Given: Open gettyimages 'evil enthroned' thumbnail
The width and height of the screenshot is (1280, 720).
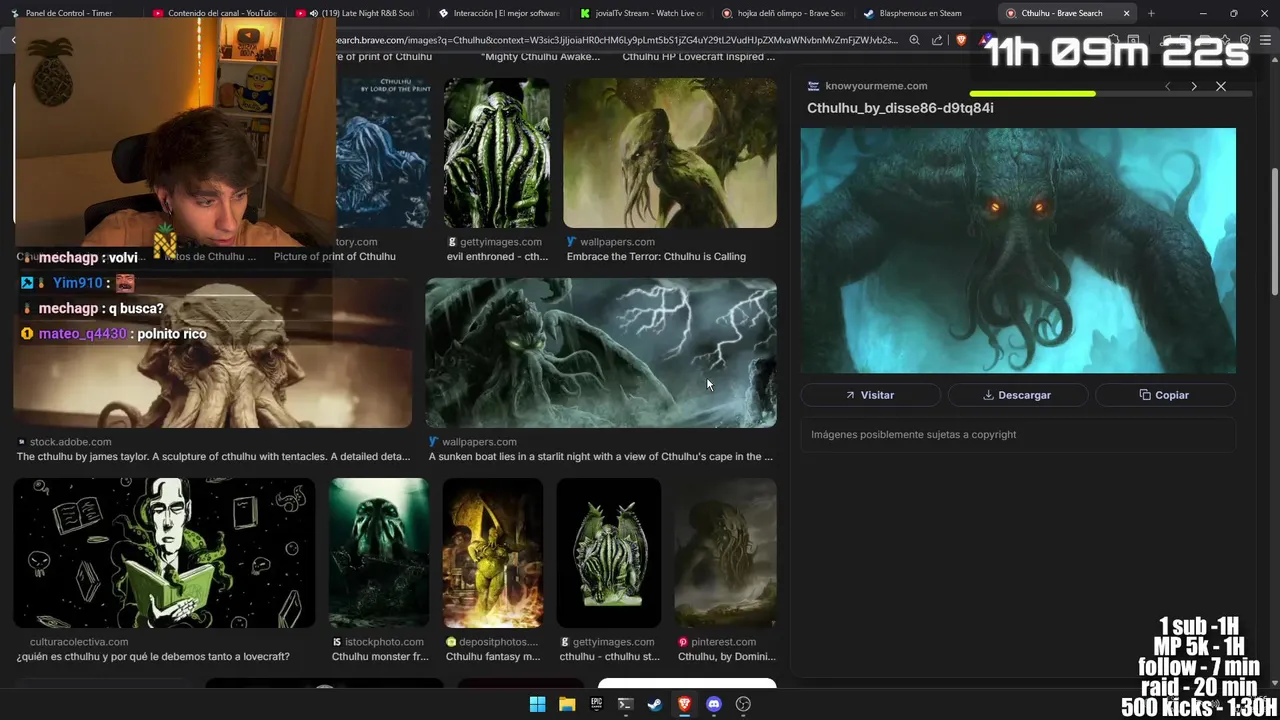Looking at the screenshot, I should (x=497, y=153).
